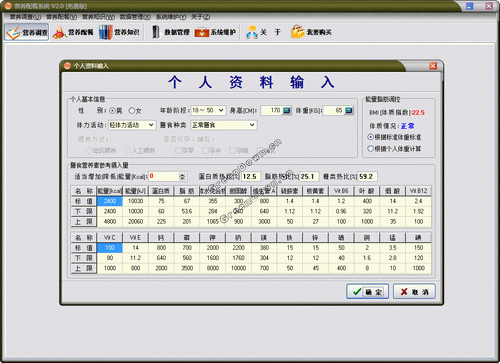Viewport: 500px width, 363px height.
Task: Click Vit E standard value 14 cell
Action: [135, 248]
